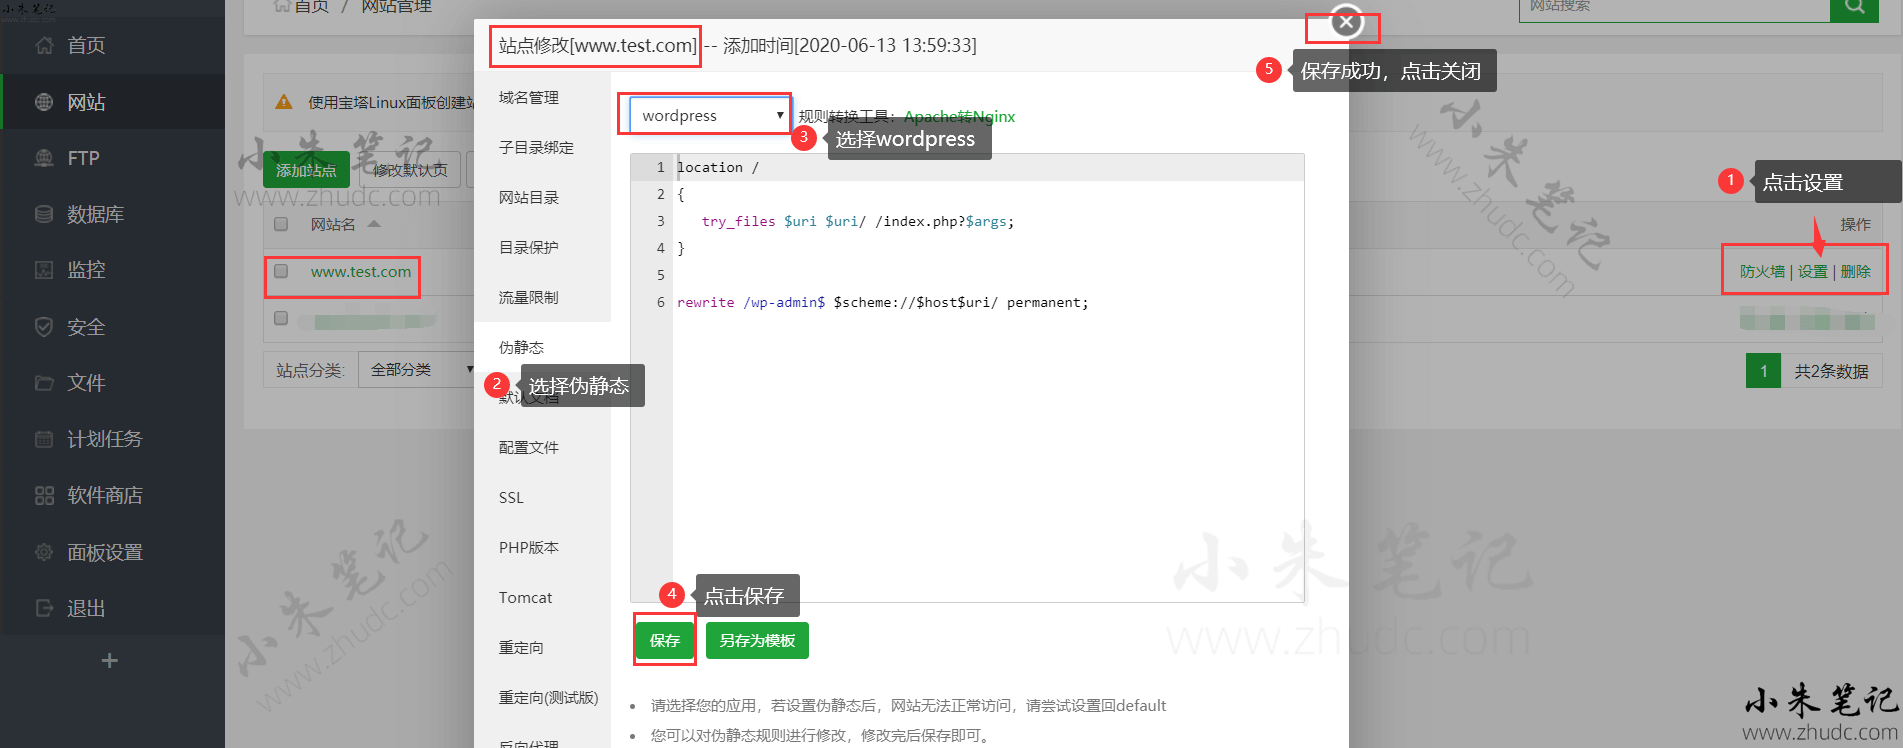This screenshot has height=748, width=1903.
Task: Open security via the shield icon
Action: [44, 327]
